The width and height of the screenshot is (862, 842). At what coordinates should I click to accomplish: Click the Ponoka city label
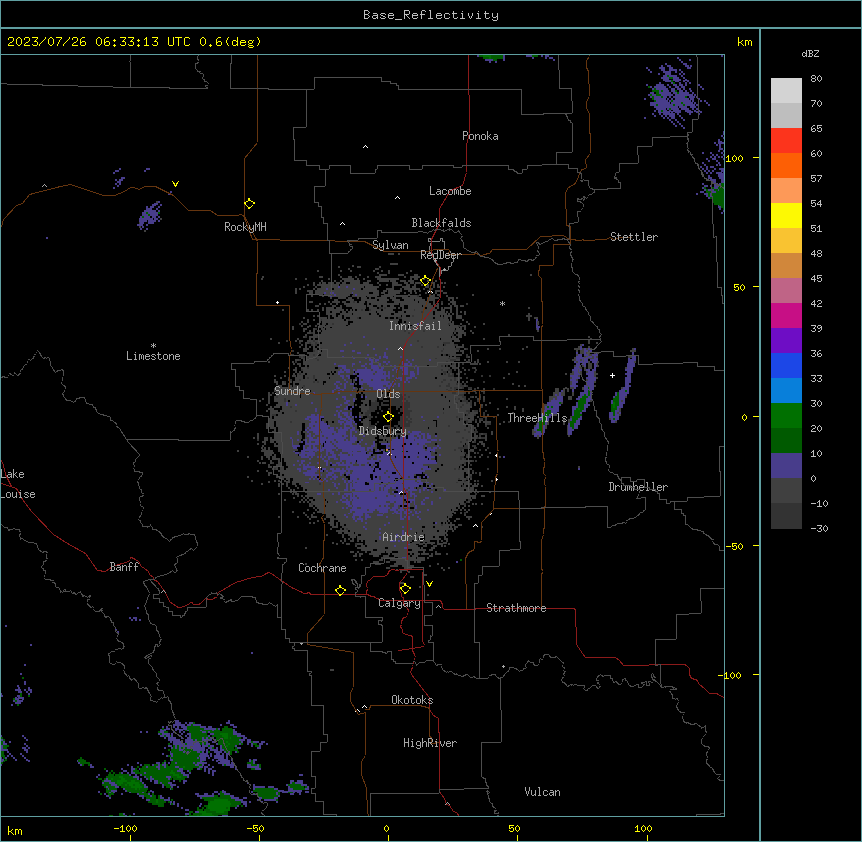click(480, 136)
